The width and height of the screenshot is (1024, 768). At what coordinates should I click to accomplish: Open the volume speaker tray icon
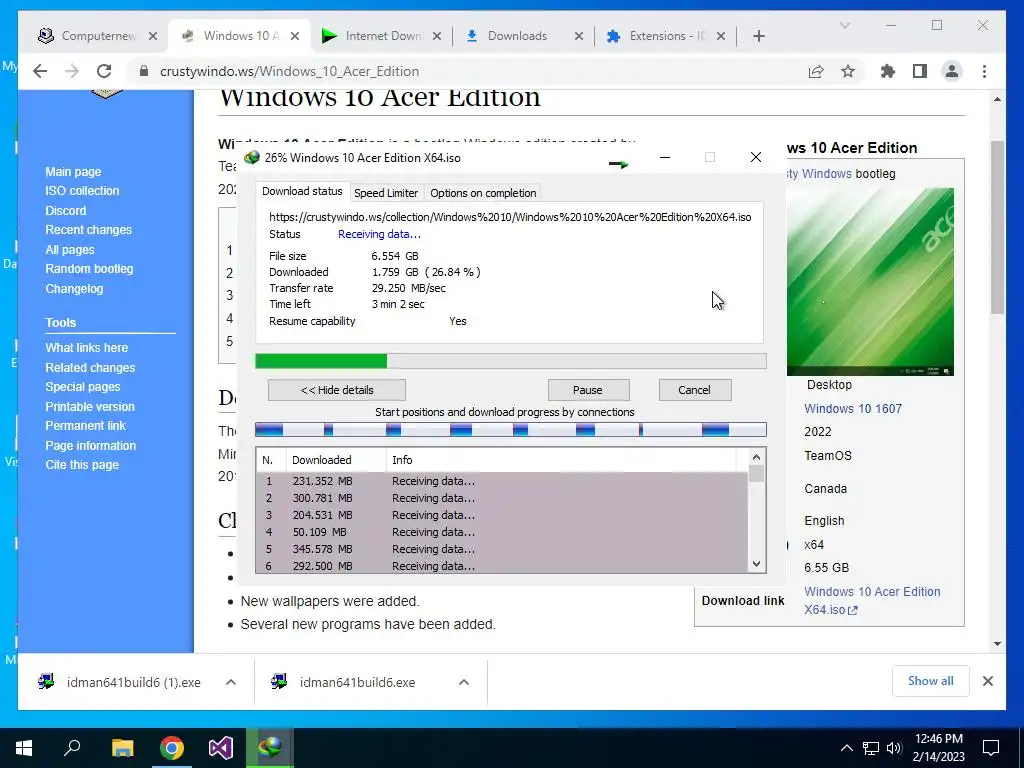894,748
